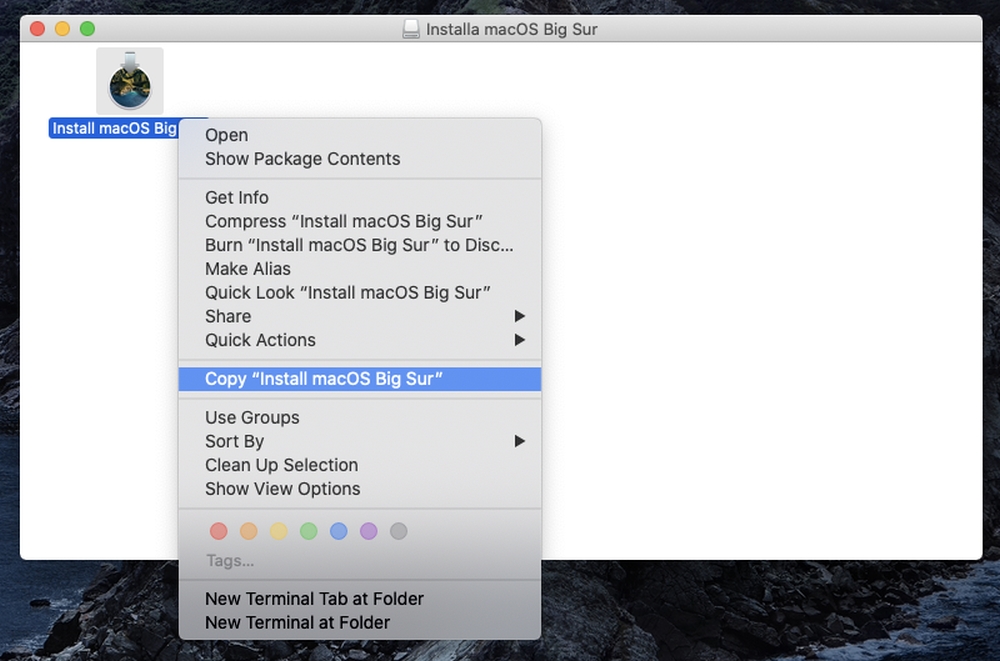Minimize the Installa macOS Big Sur window
This screenshot has height=661, width=1000.
(x=62, y=29)
